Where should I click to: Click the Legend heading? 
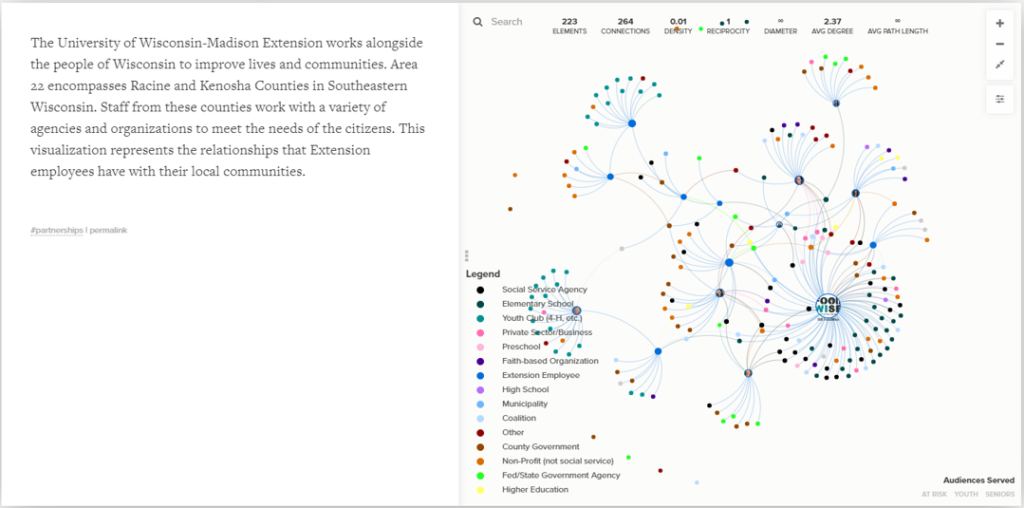pos(483,274)
